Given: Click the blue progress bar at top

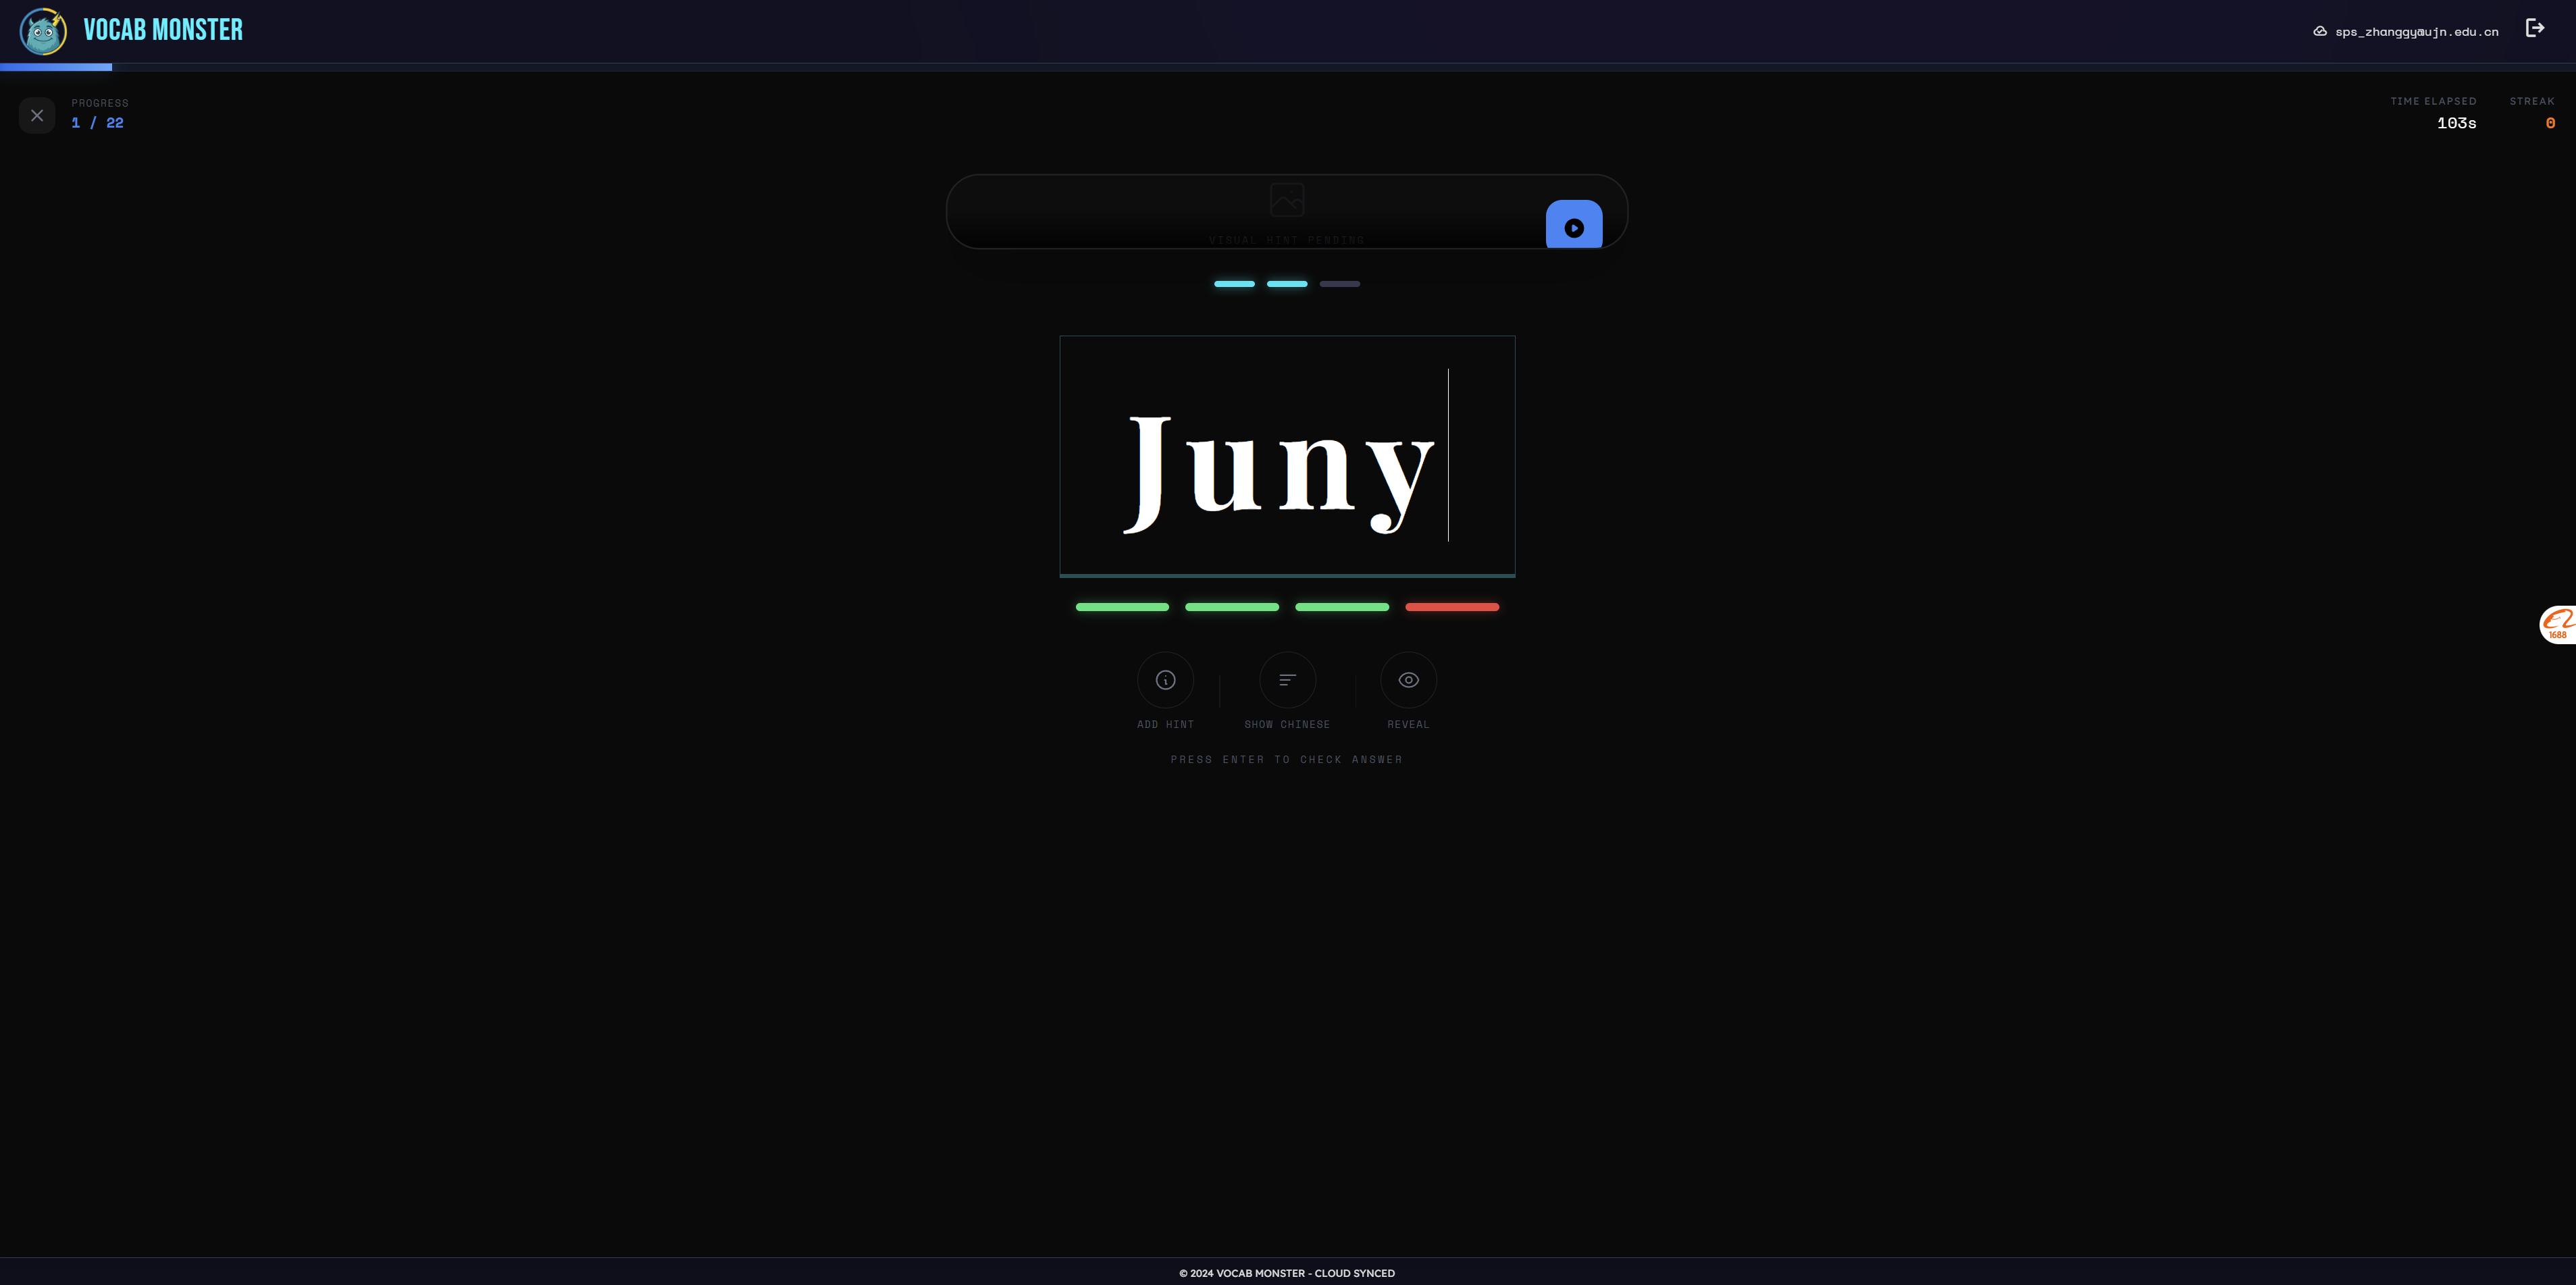Looking at the screenshot, I should coord(56,67).
